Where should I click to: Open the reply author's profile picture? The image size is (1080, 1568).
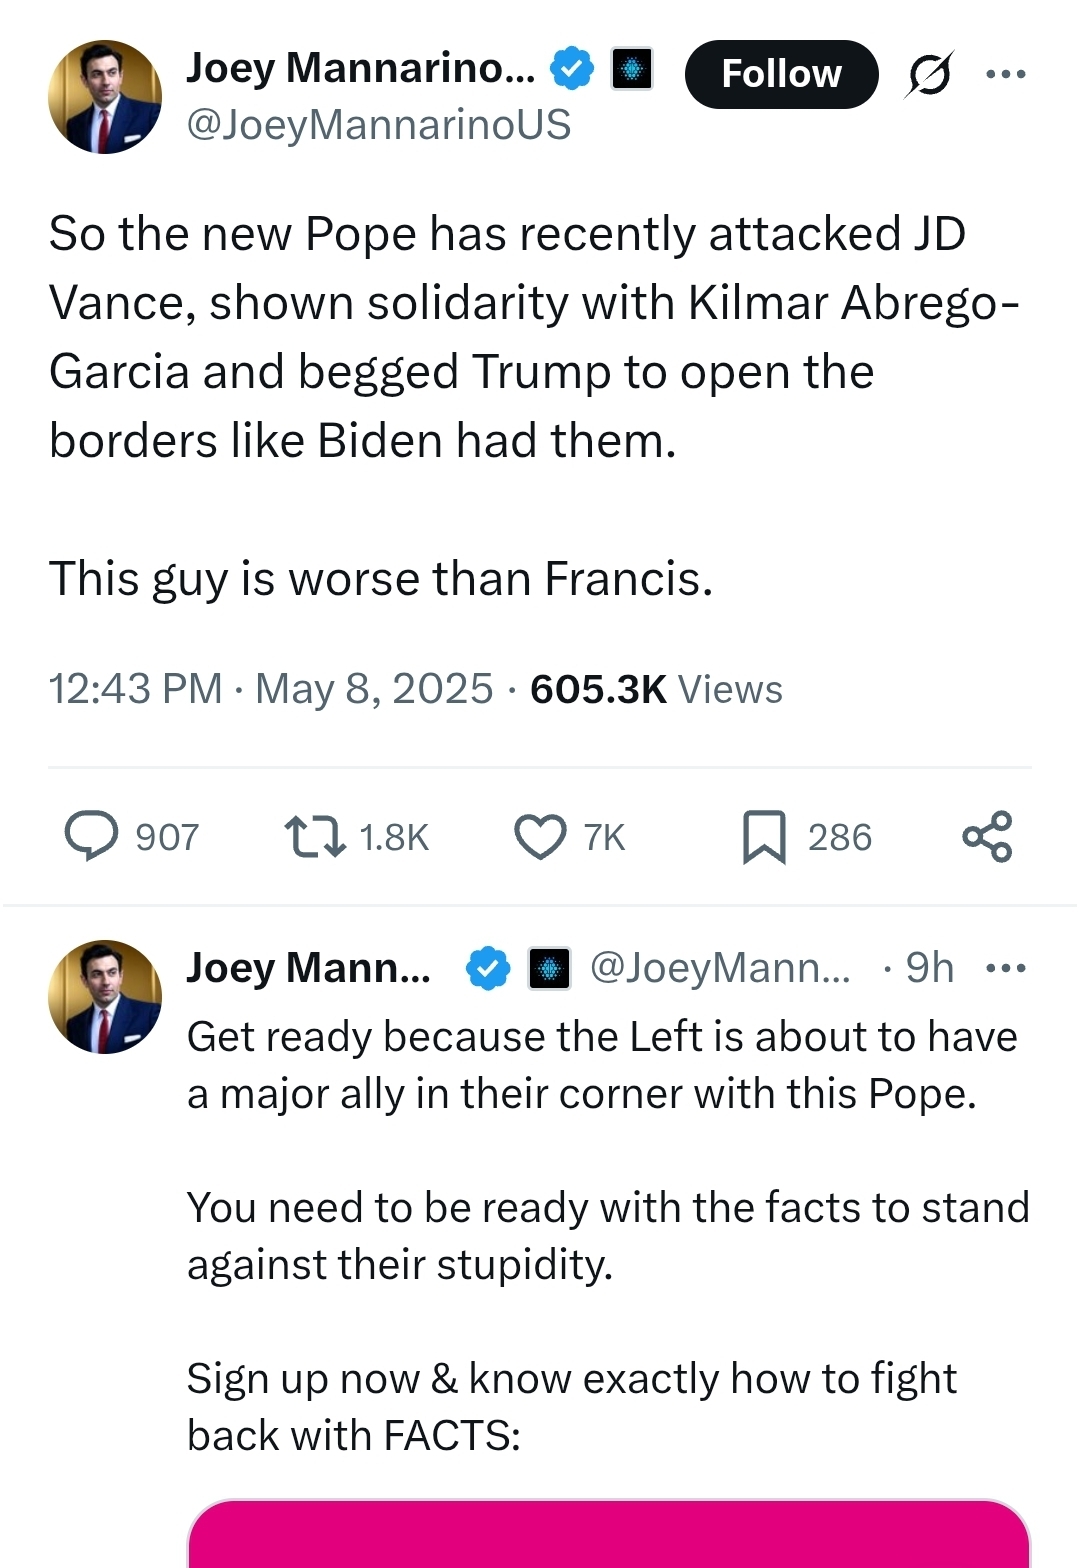click(x=105, y=996)
